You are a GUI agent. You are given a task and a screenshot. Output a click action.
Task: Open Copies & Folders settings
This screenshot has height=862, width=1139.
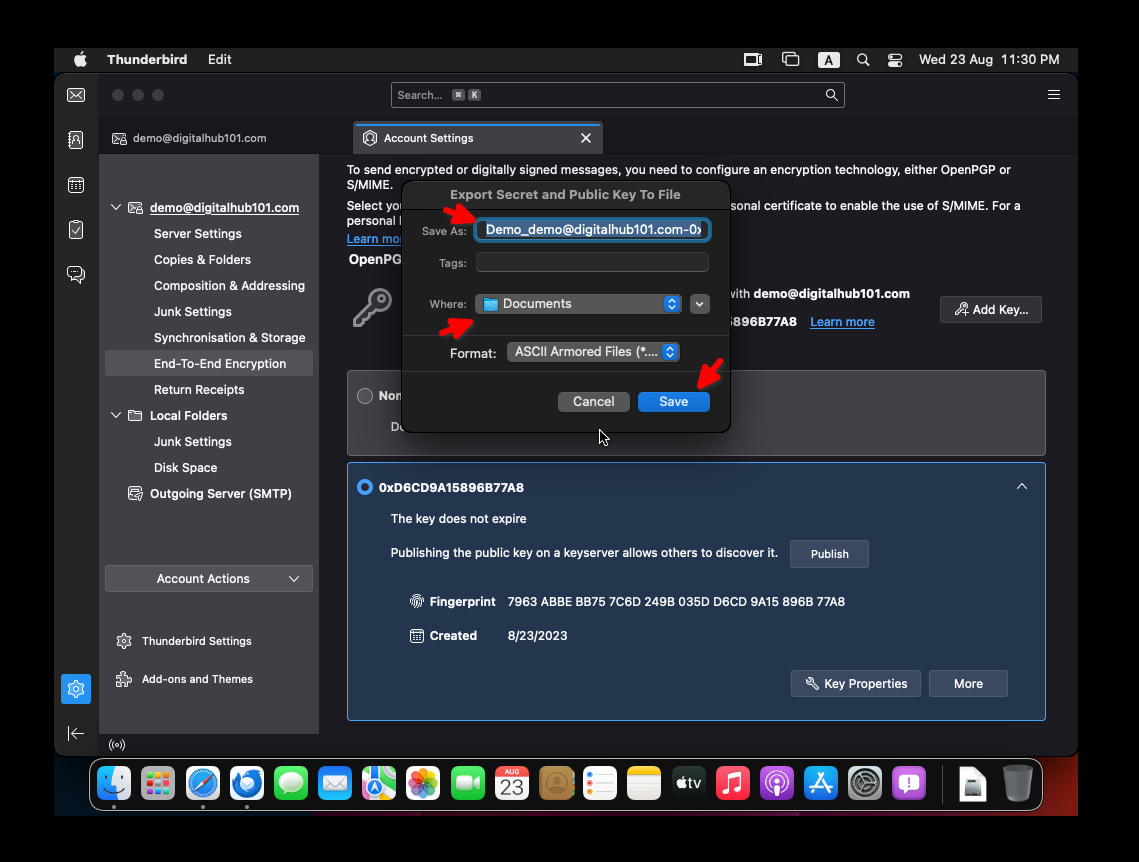click(x=202, y=260)
